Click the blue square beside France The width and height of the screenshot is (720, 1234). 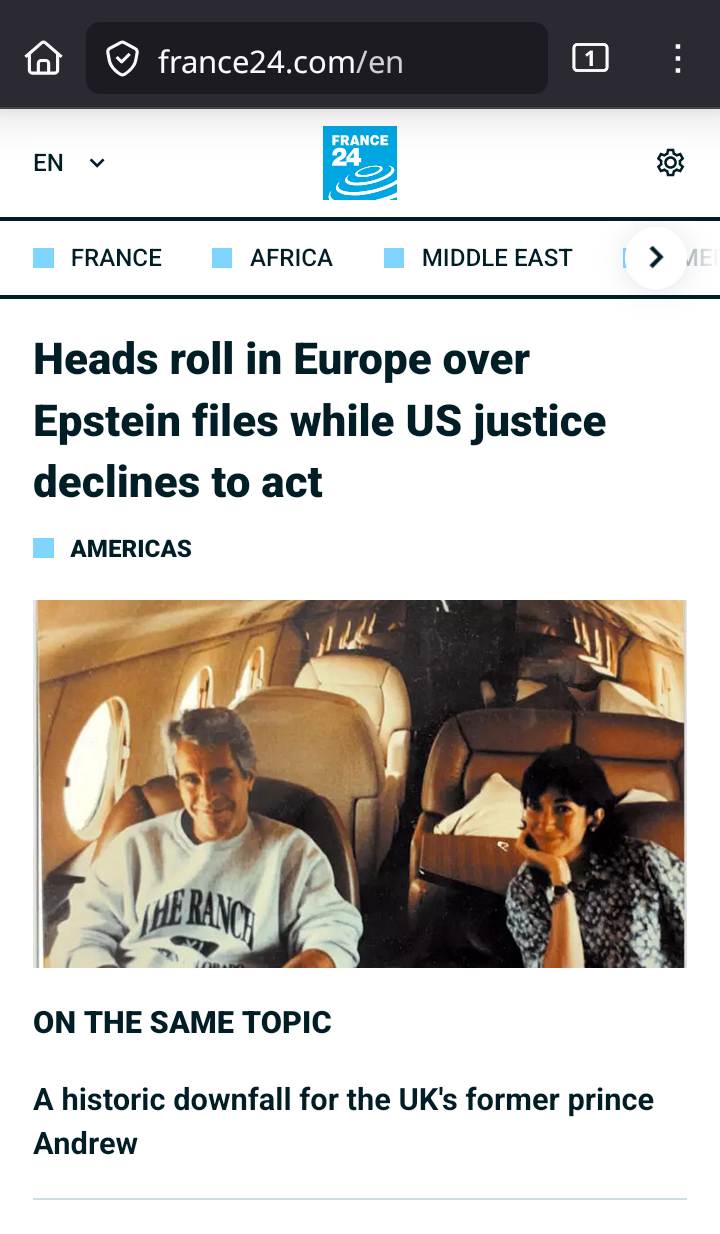point(44,258)
